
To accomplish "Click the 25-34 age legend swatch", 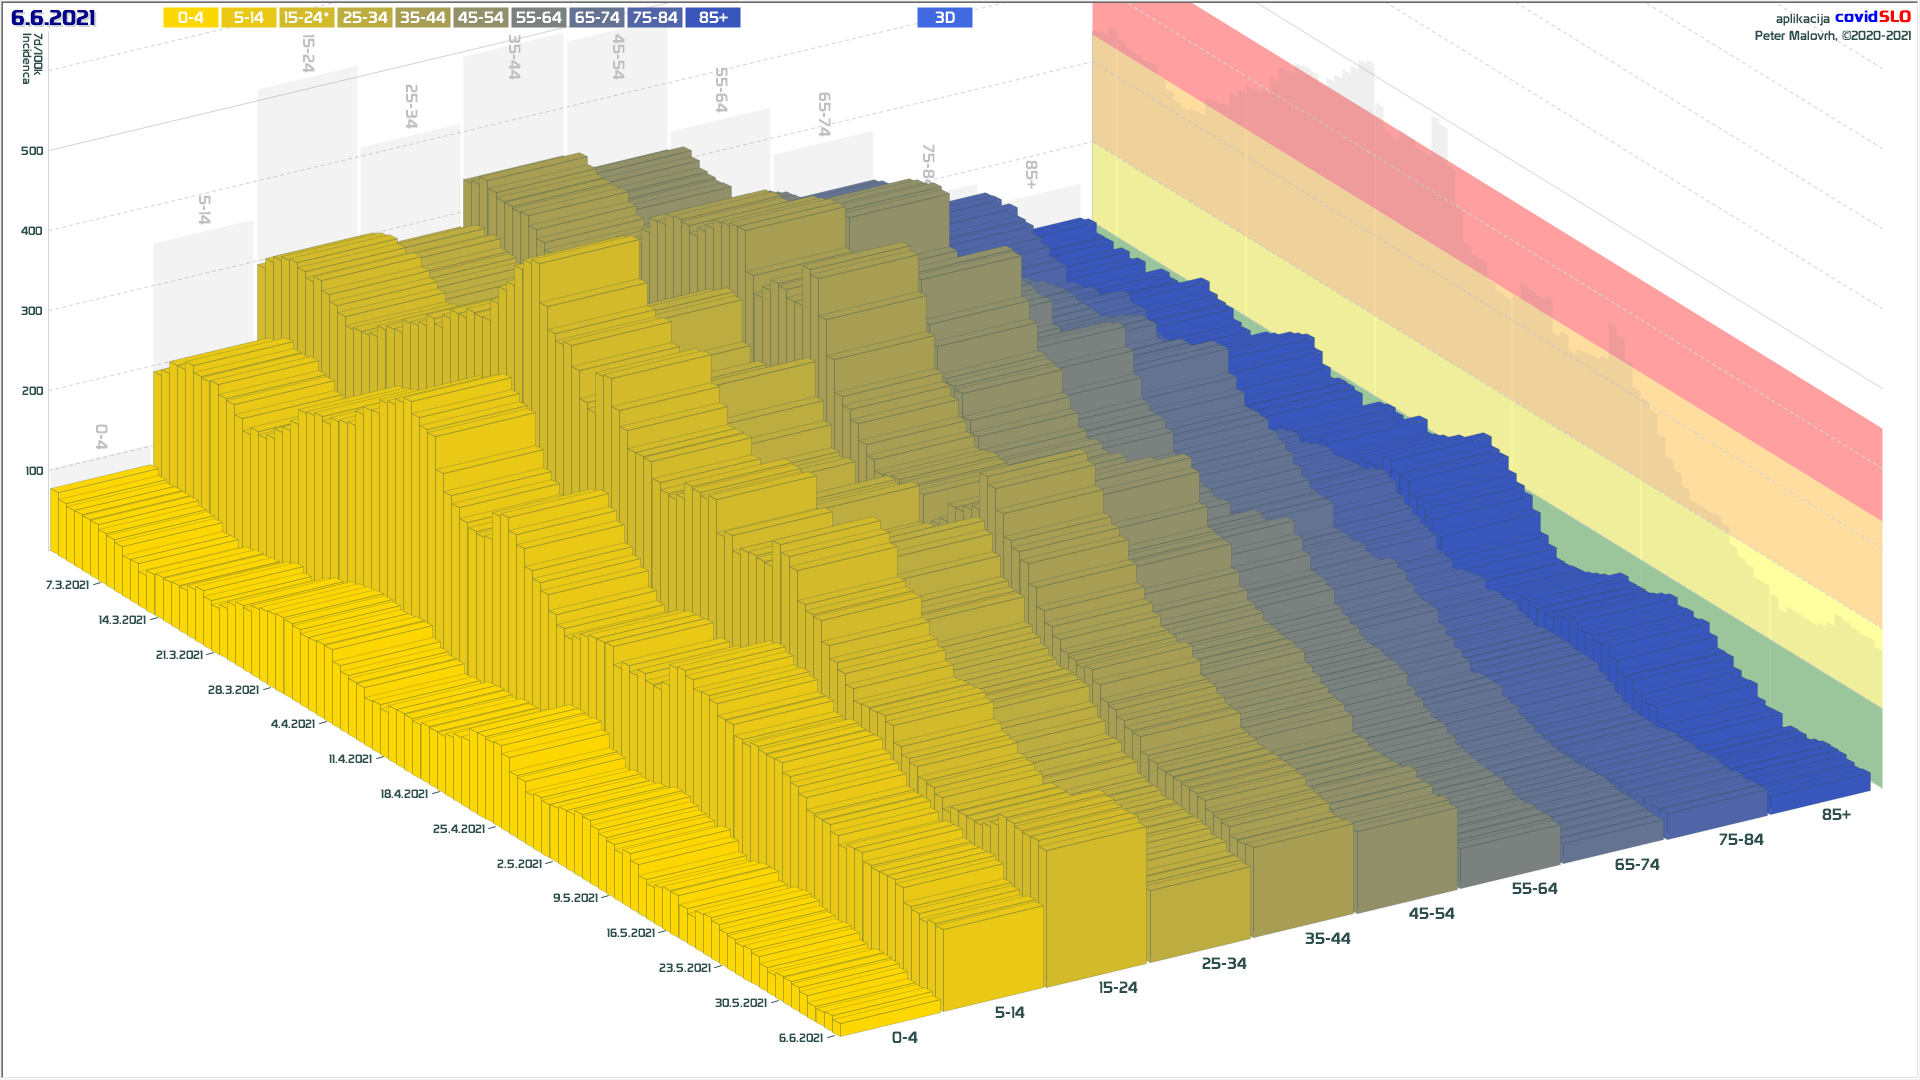I will 364,18.
